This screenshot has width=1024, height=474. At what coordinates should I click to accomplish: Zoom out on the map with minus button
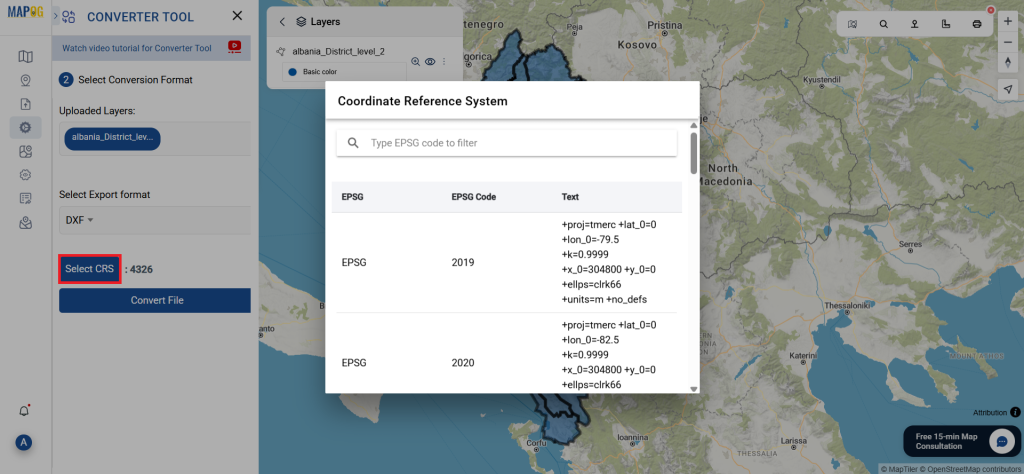[x=1008, y=41]
